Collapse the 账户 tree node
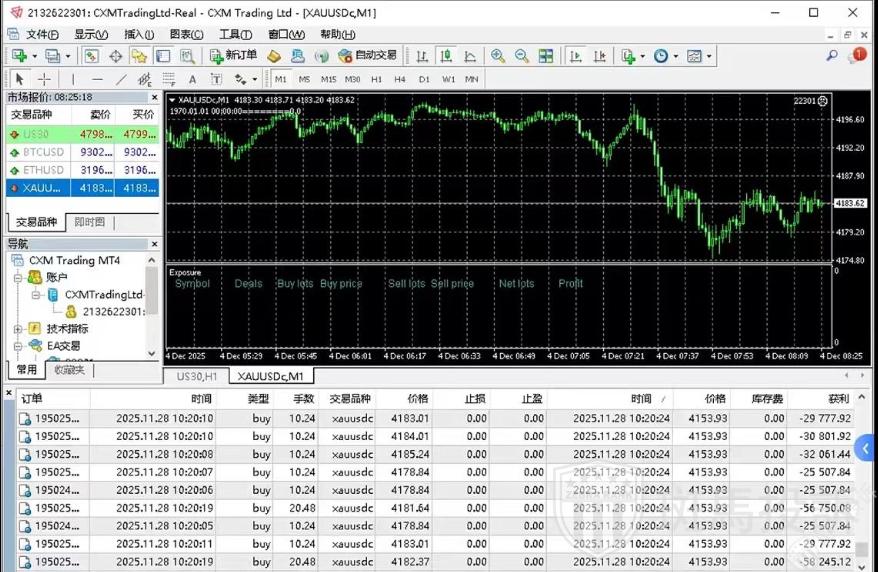The image size is (878, 572). coord(18,277)
